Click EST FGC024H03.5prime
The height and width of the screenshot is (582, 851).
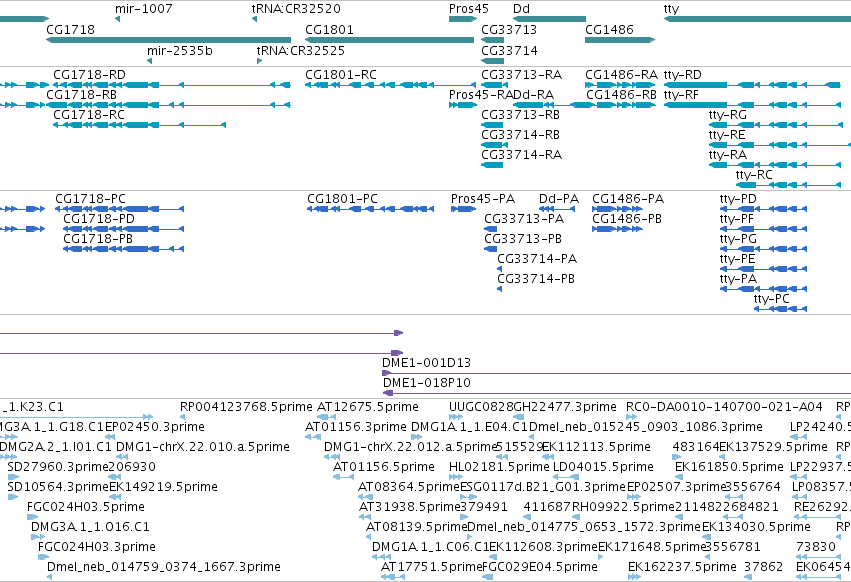click(33, 517)
